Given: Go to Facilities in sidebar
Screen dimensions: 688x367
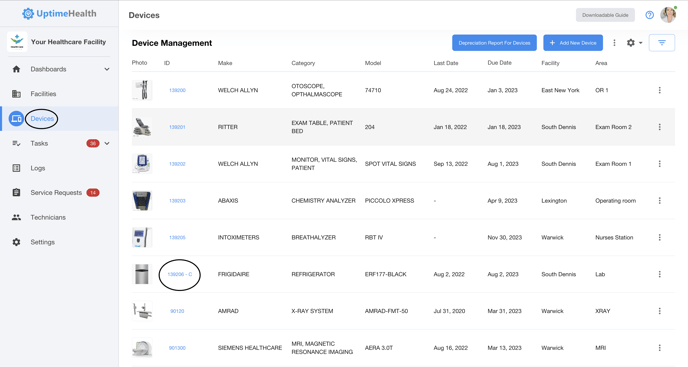Looking at the screenshot, I should point(43,94).
